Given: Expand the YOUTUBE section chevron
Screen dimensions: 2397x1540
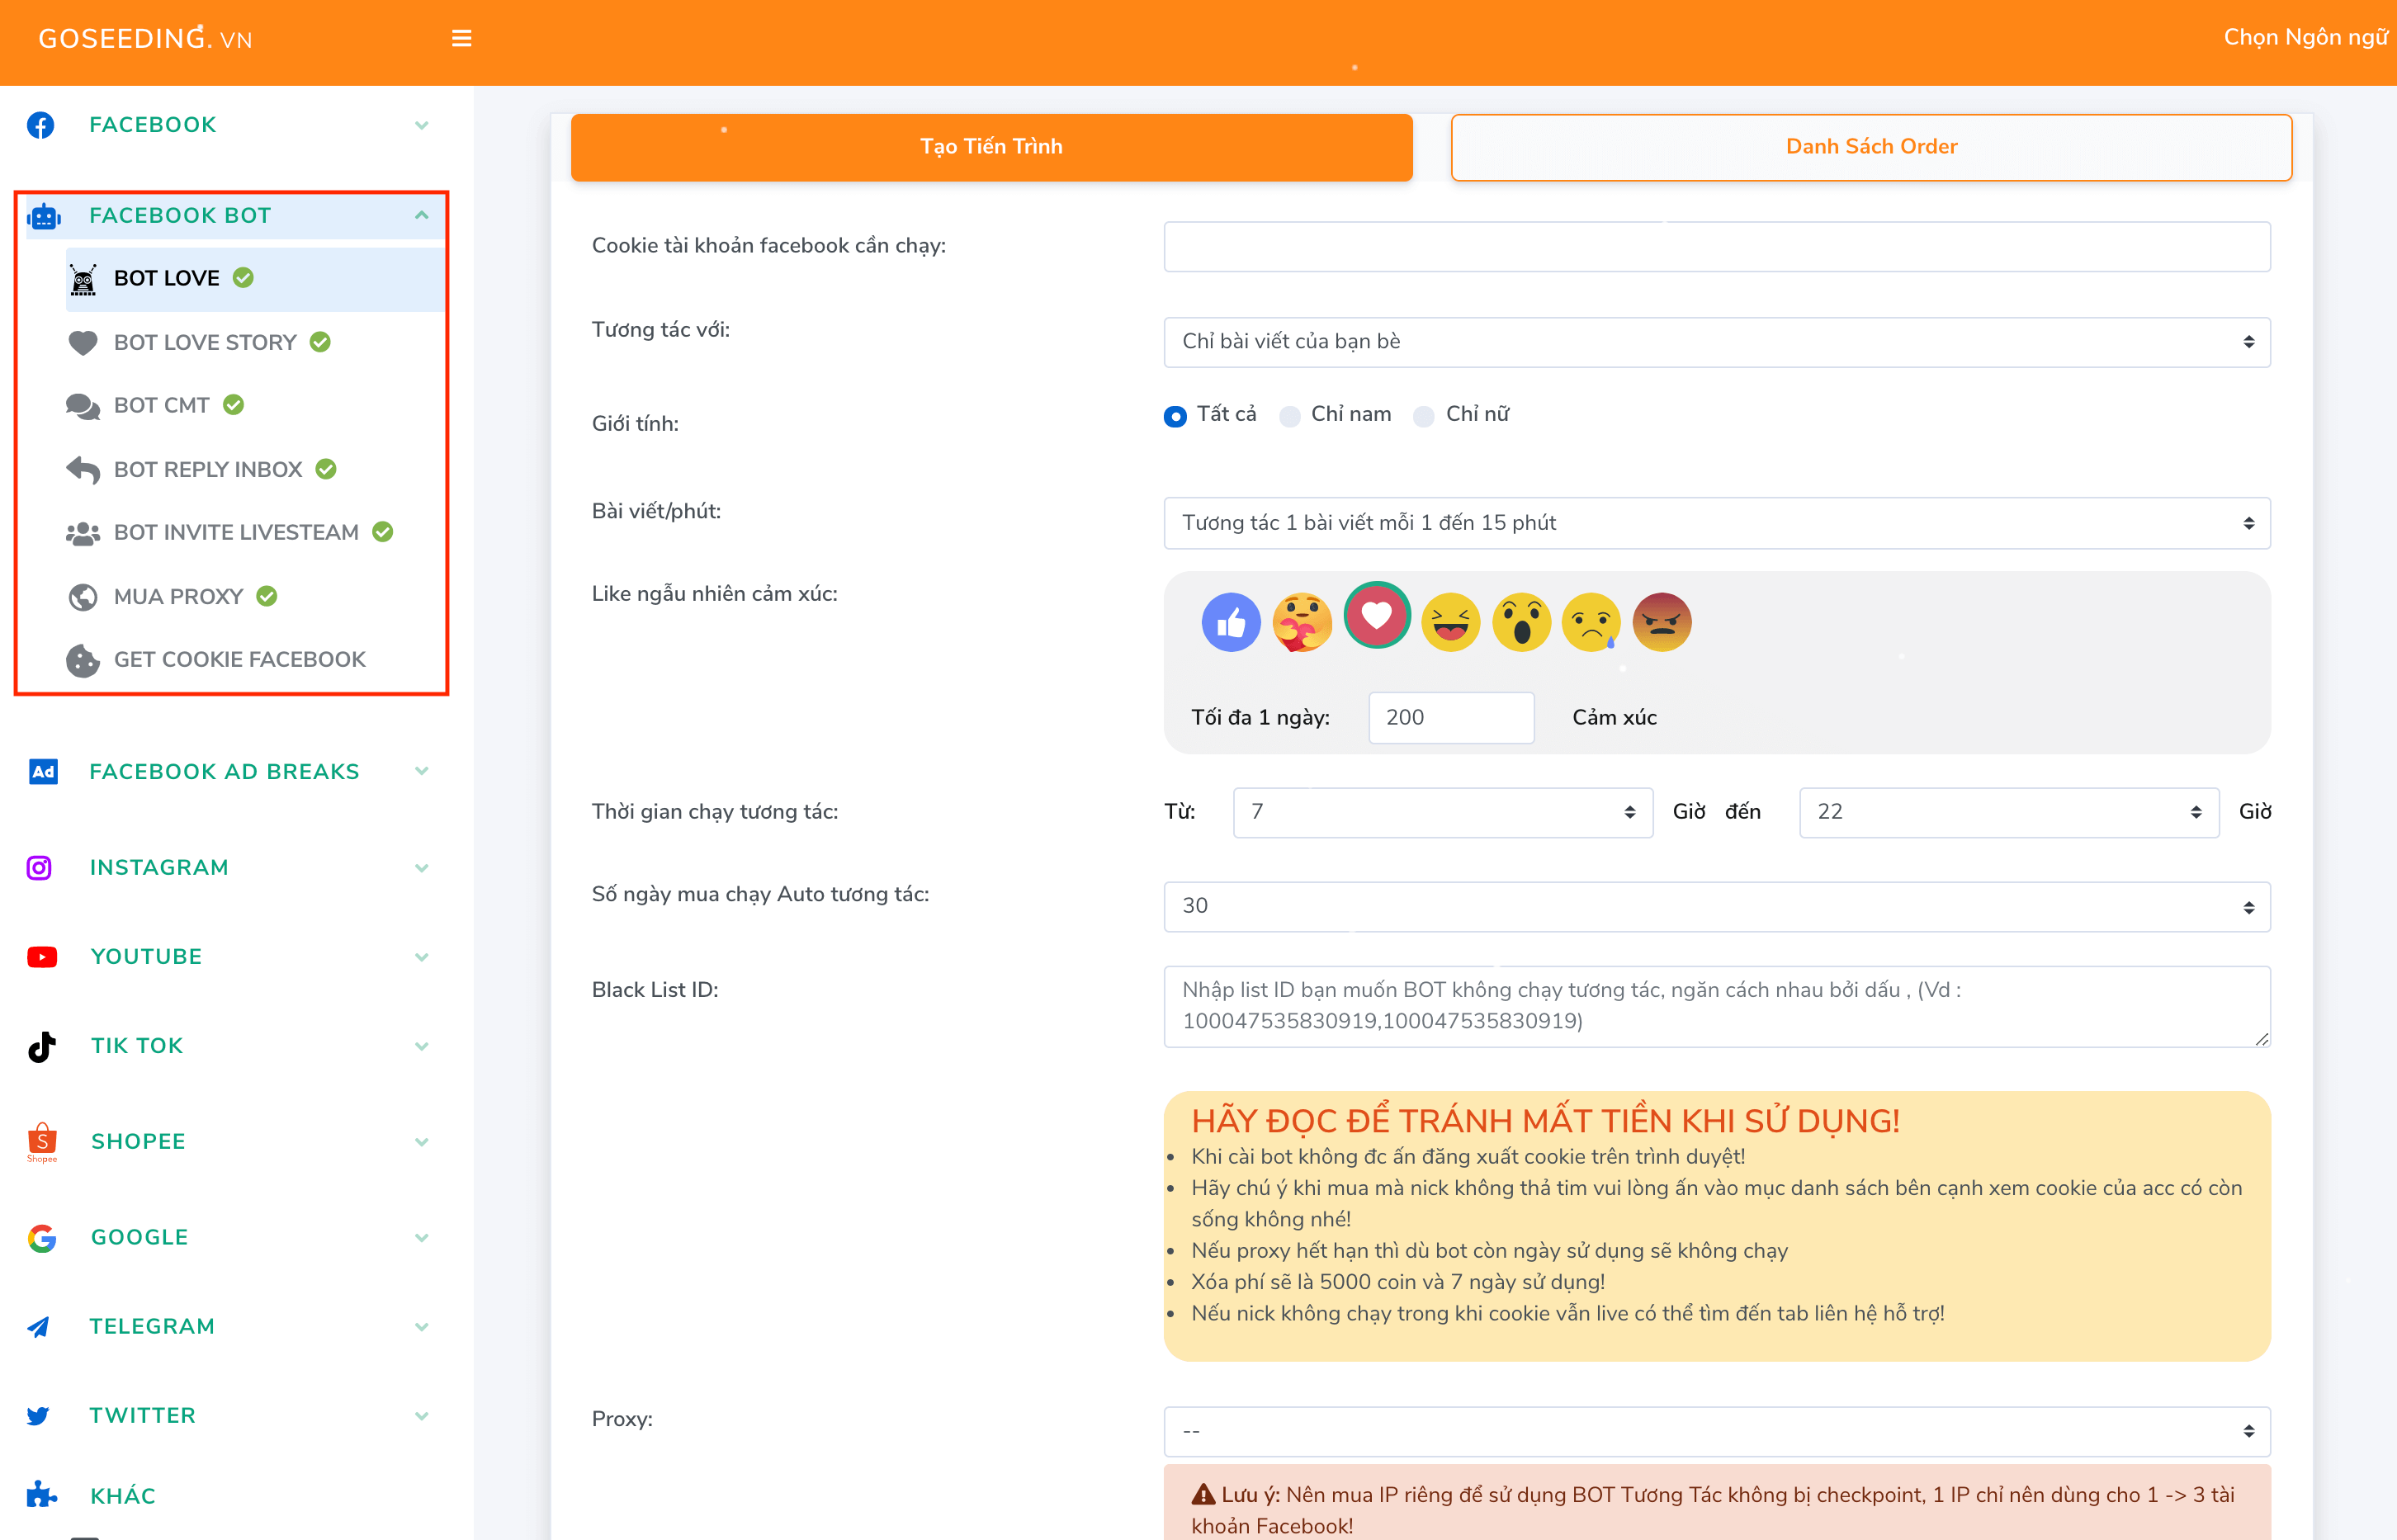Looking at the screenshot, I should coord(422,957).
